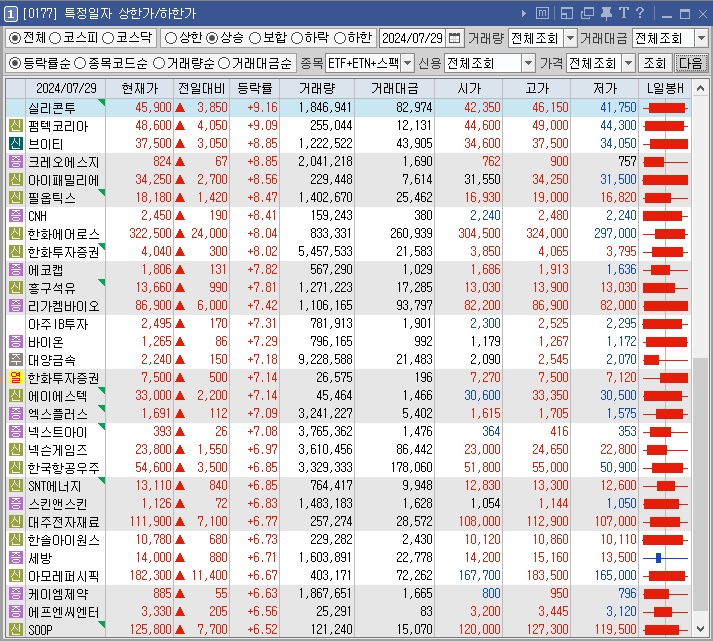Click the pin window icon in title bar

click(606, 14)
